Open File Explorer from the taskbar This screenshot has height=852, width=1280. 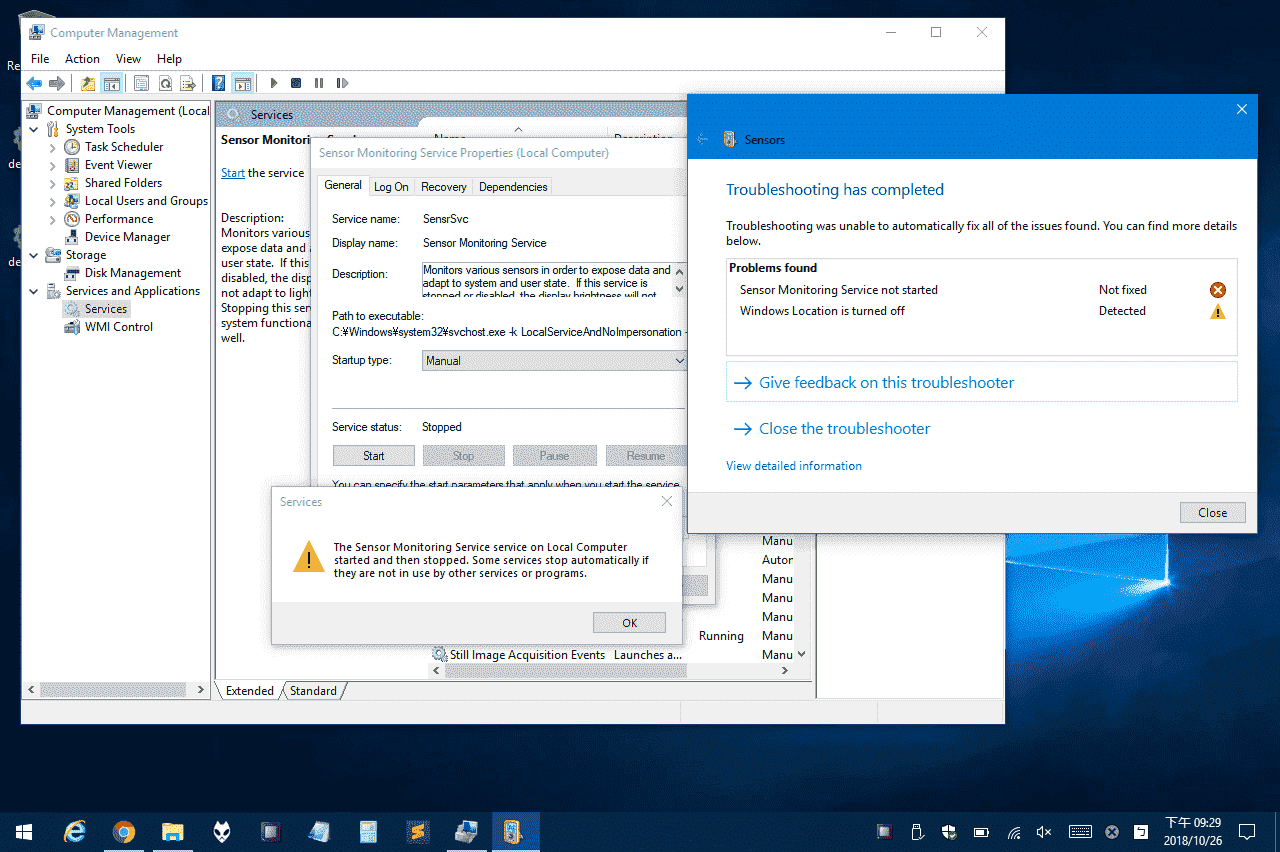pyautogui.click(x=173, y=831)
